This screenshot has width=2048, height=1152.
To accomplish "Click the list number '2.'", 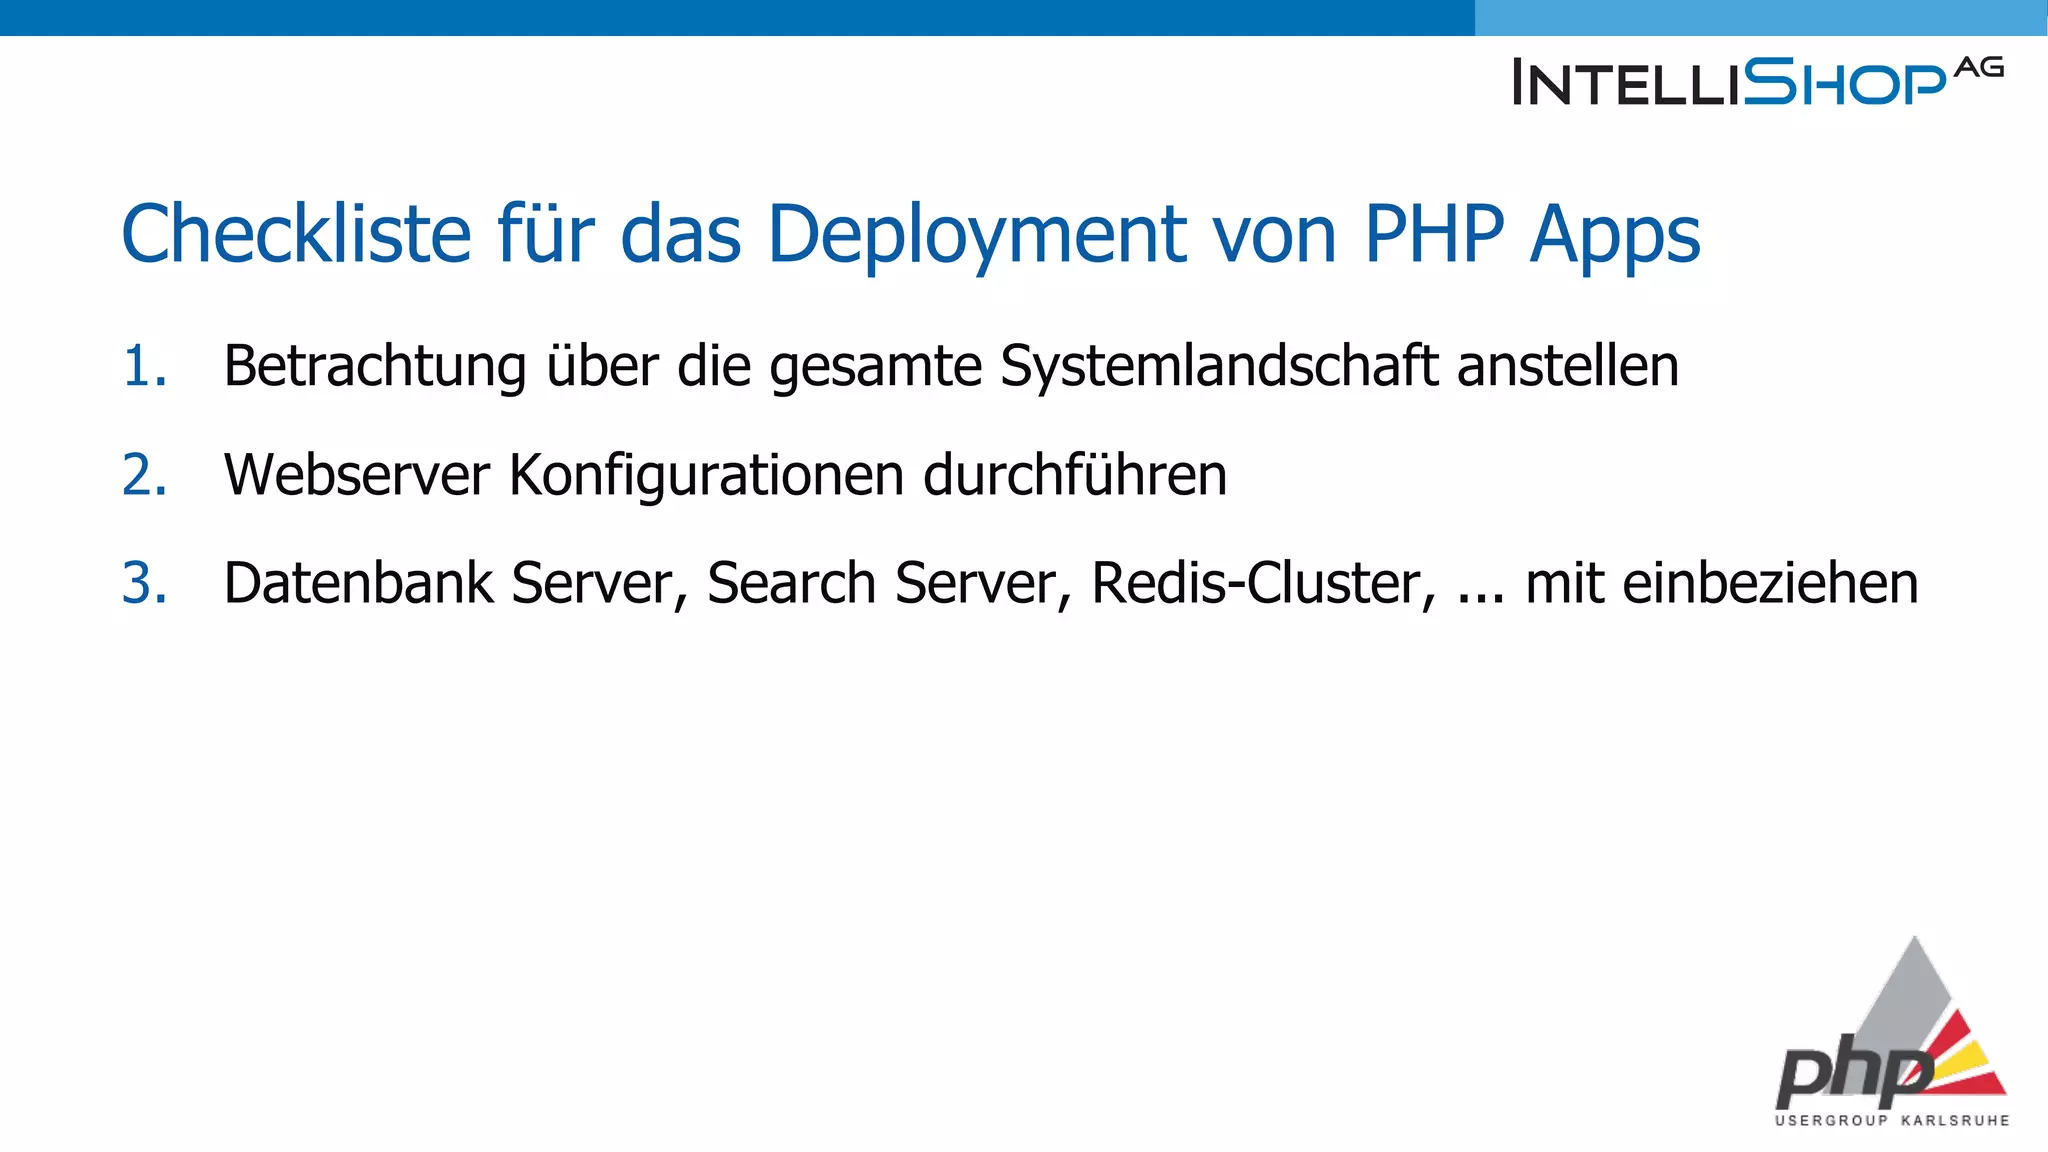I will (x=145, y=475).
